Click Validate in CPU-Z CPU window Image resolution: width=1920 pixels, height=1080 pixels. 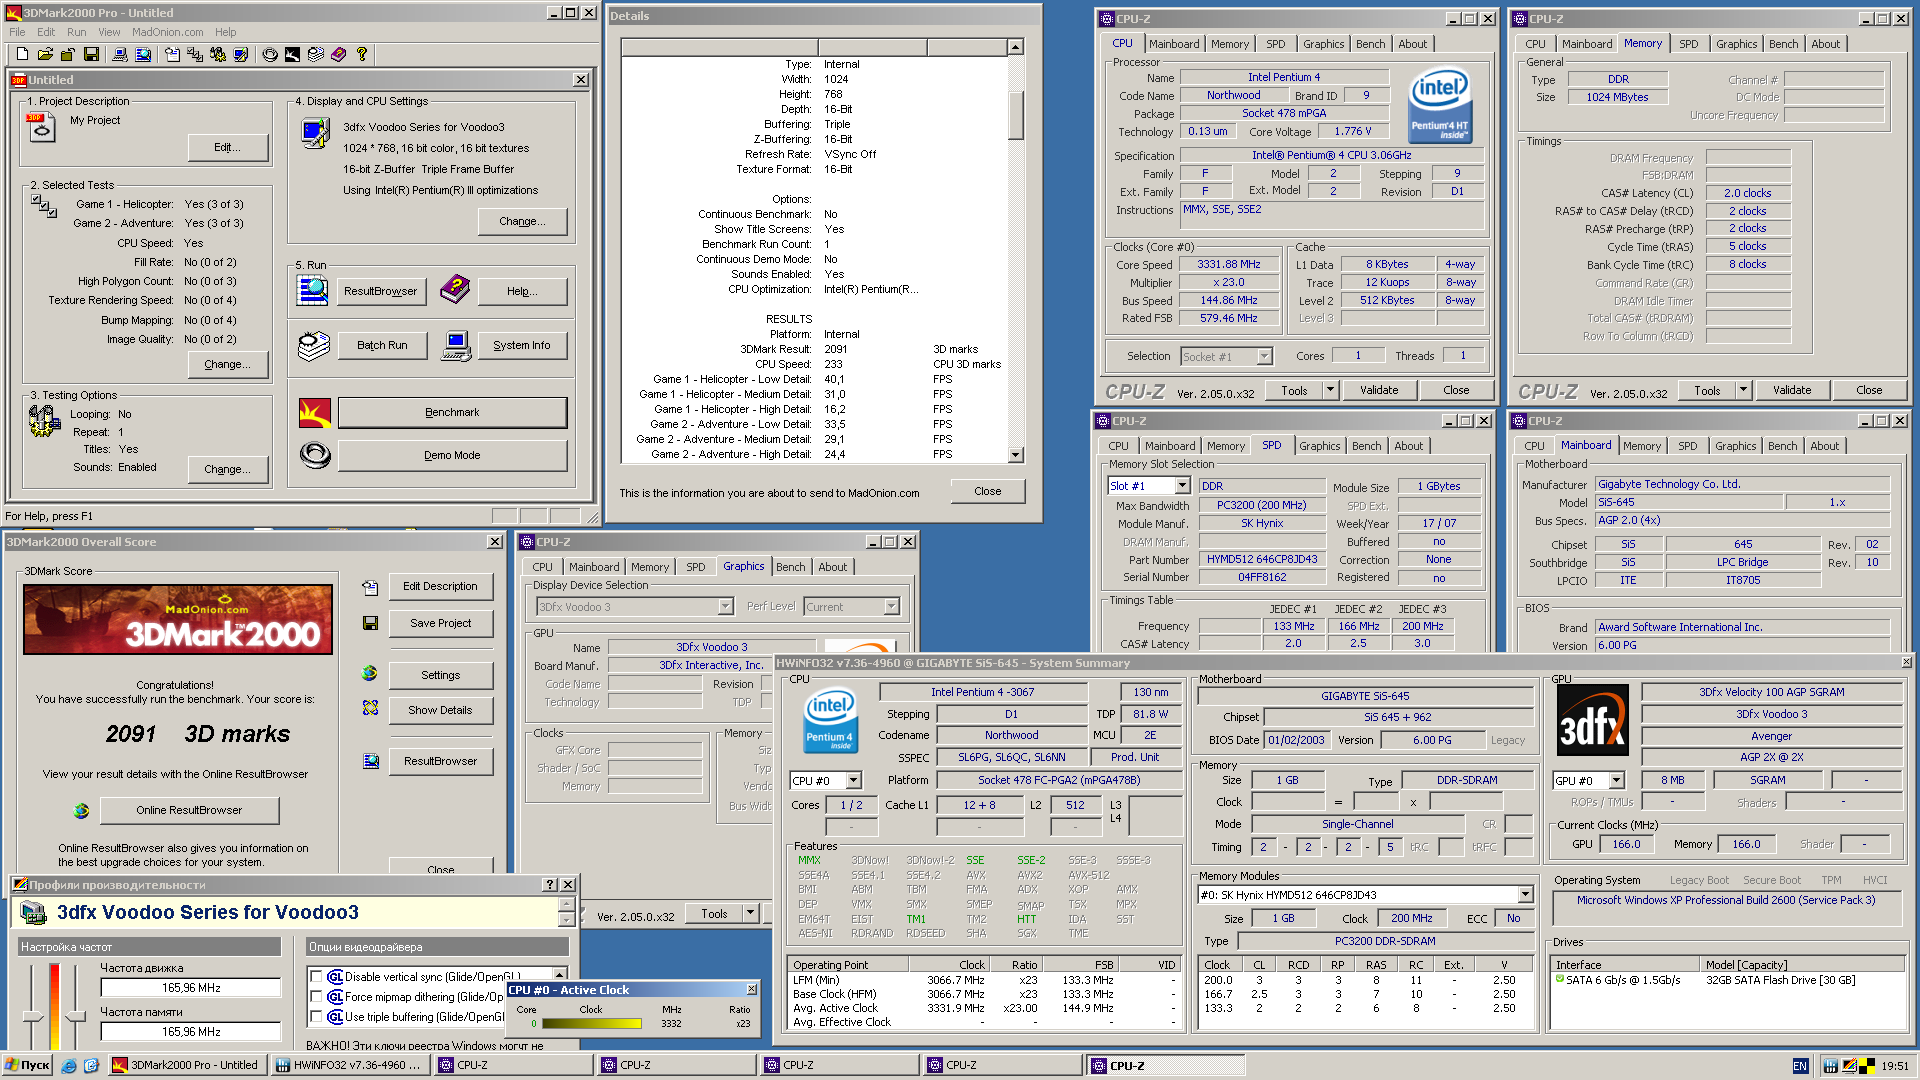click(1379, 390)
